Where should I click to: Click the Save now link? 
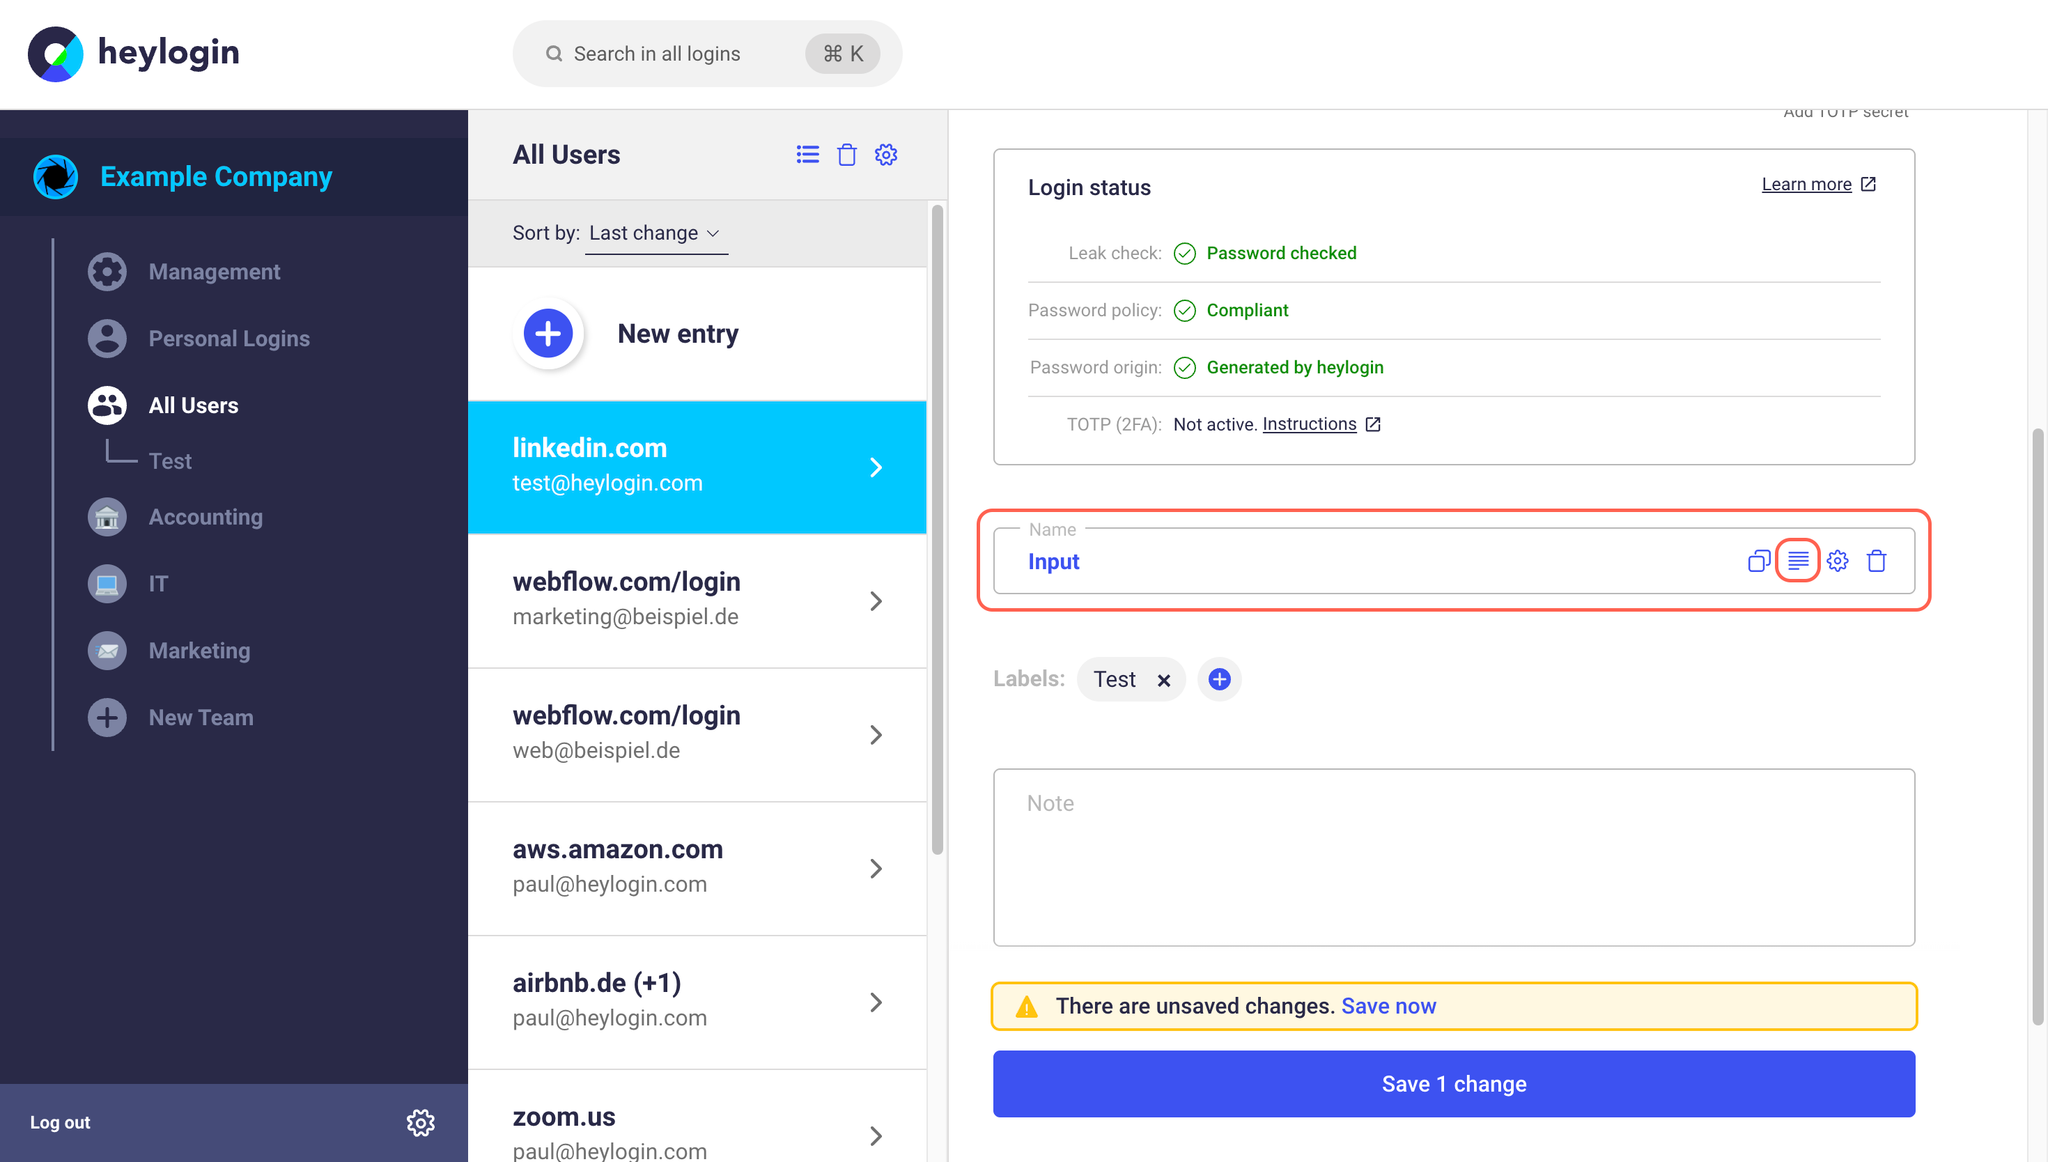pos(1388,1006)
